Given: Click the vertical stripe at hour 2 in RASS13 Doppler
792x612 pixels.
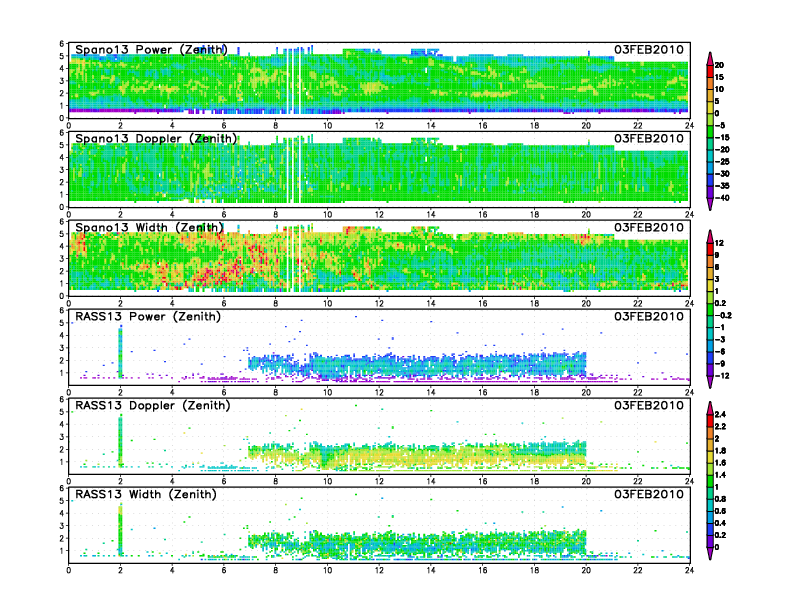Looking at the screenshot, I should 120,441.
